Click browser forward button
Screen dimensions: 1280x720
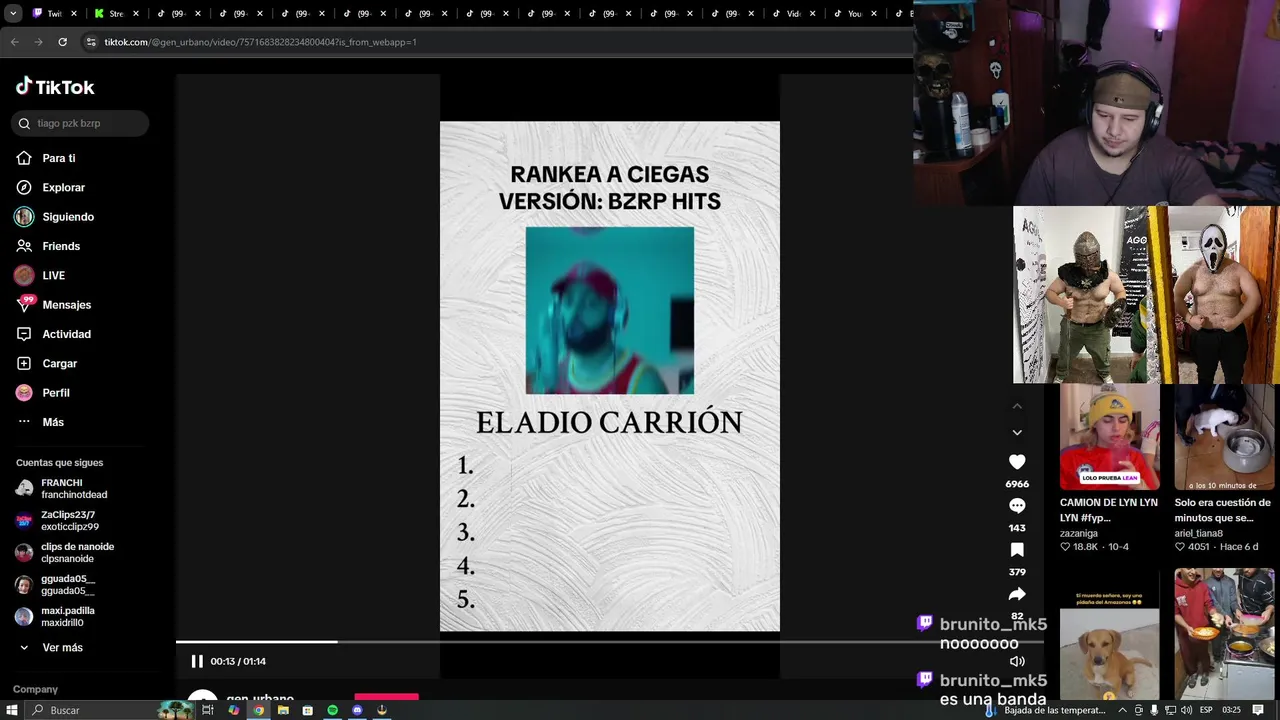[38, 42]
